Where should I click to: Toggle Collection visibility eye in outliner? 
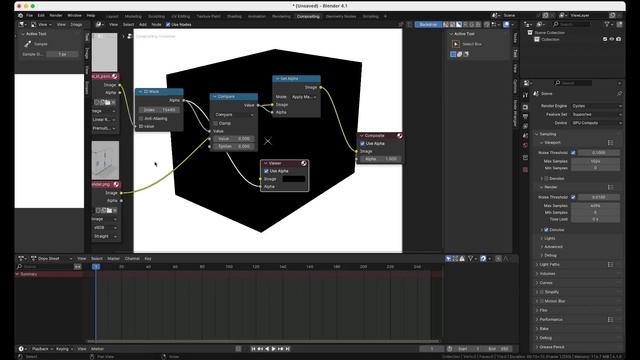pyautogui.click(x=611, y=39)
